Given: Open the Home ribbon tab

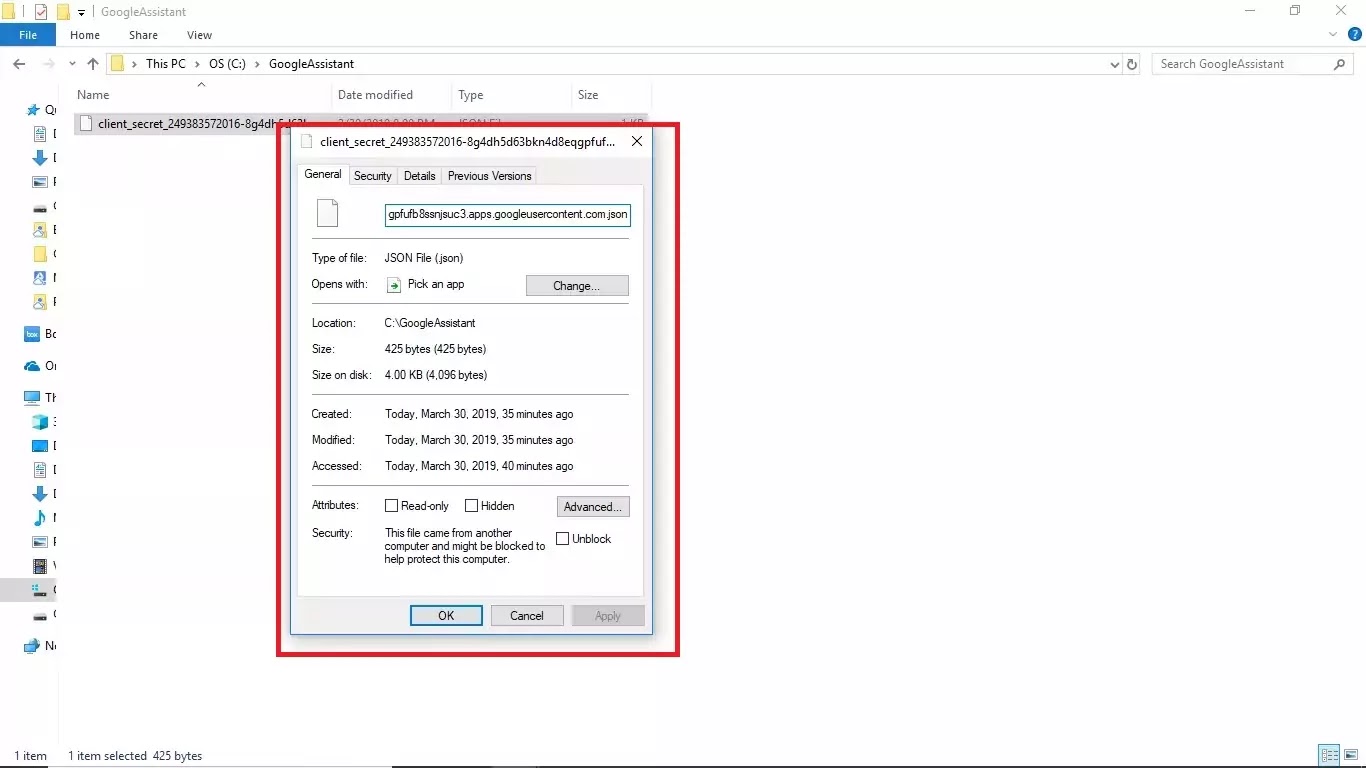Looking at the screenshot, I should tap(85, 35).
